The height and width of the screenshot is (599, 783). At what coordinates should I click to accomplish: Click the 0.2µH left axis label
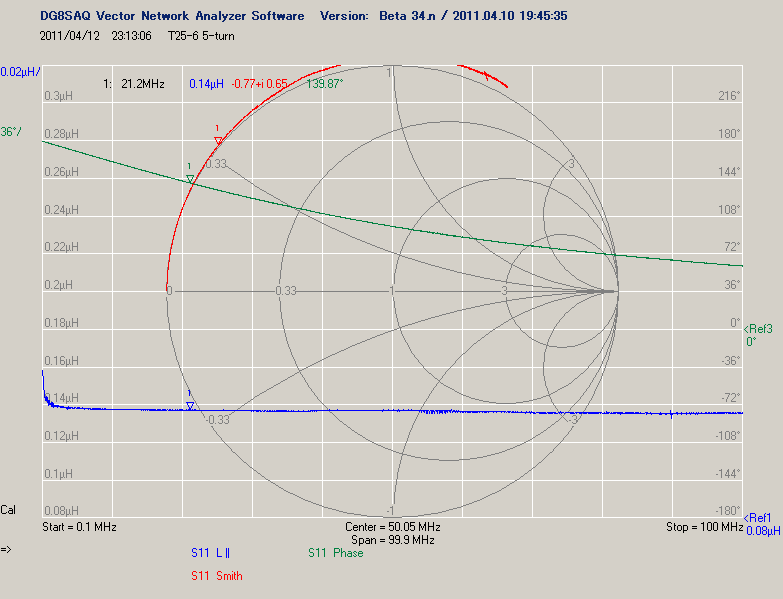(58, 285)
